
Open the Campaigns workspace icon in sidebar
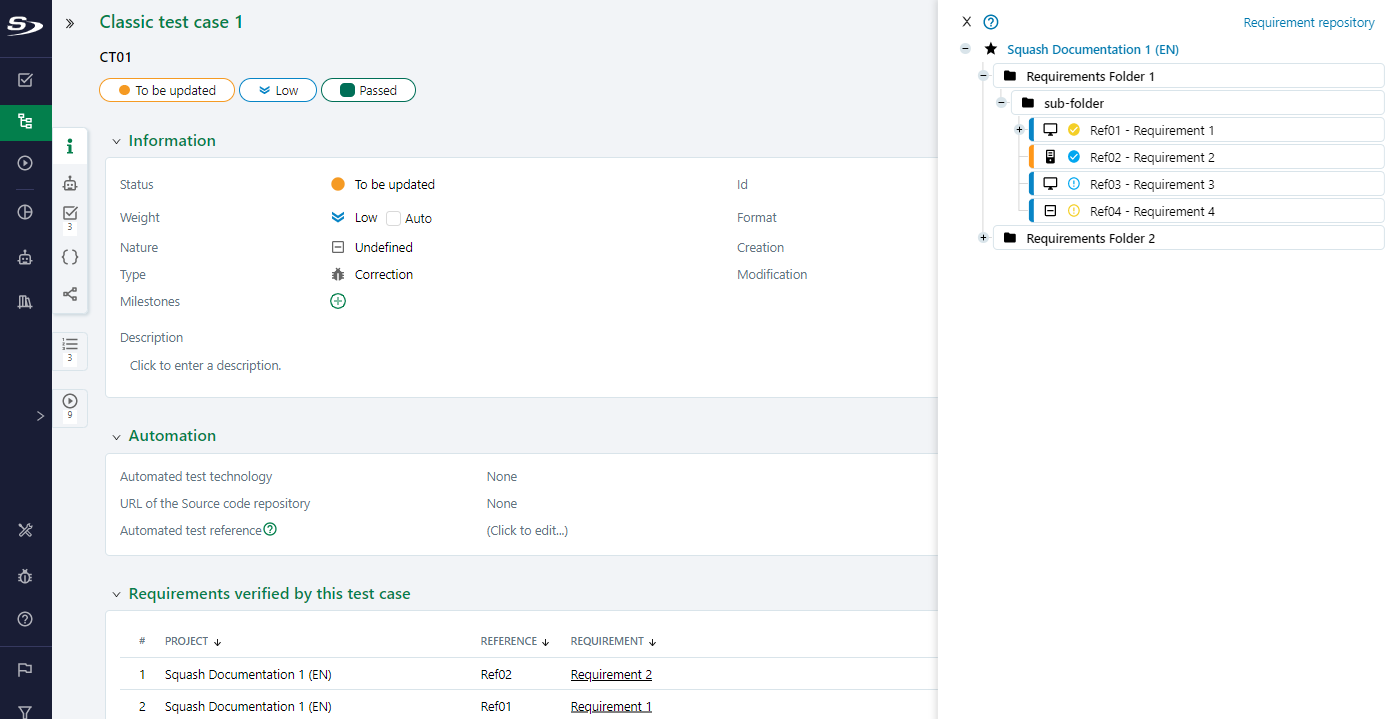click(x=25, y=162)
